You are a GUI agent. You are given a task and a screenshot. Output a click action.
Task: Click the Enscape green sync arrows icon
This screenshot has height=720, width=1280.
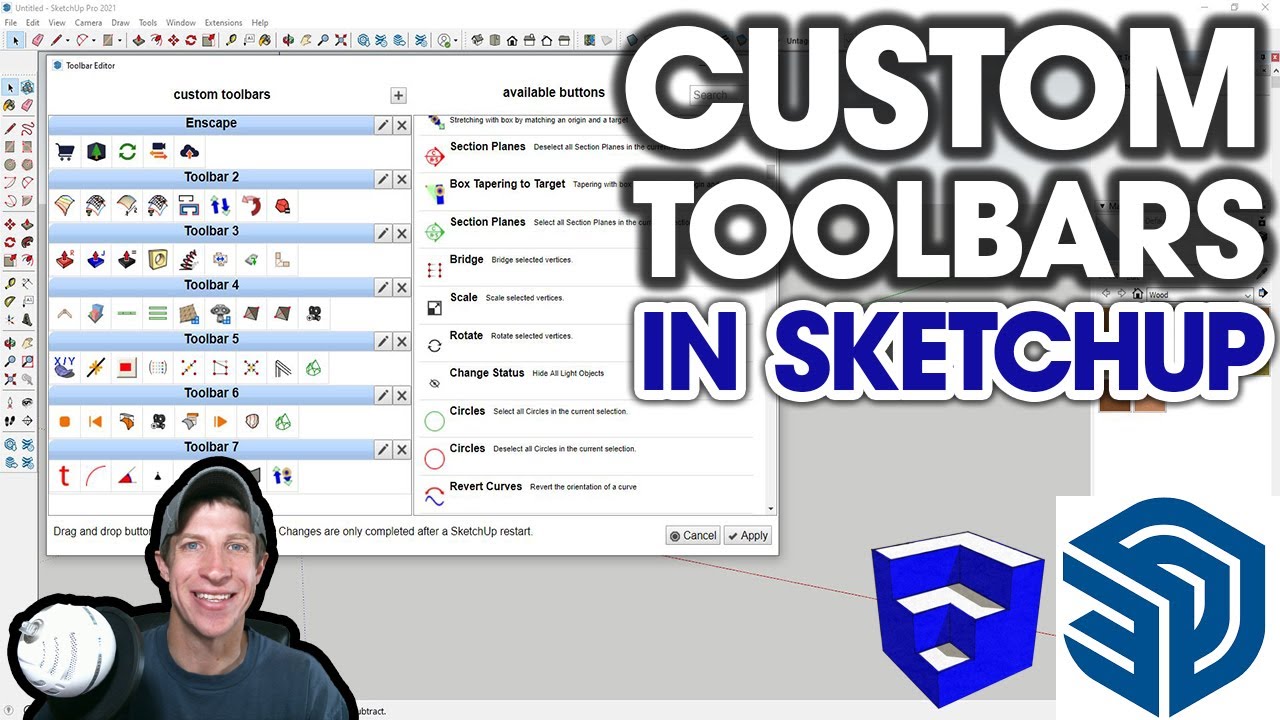127,152
